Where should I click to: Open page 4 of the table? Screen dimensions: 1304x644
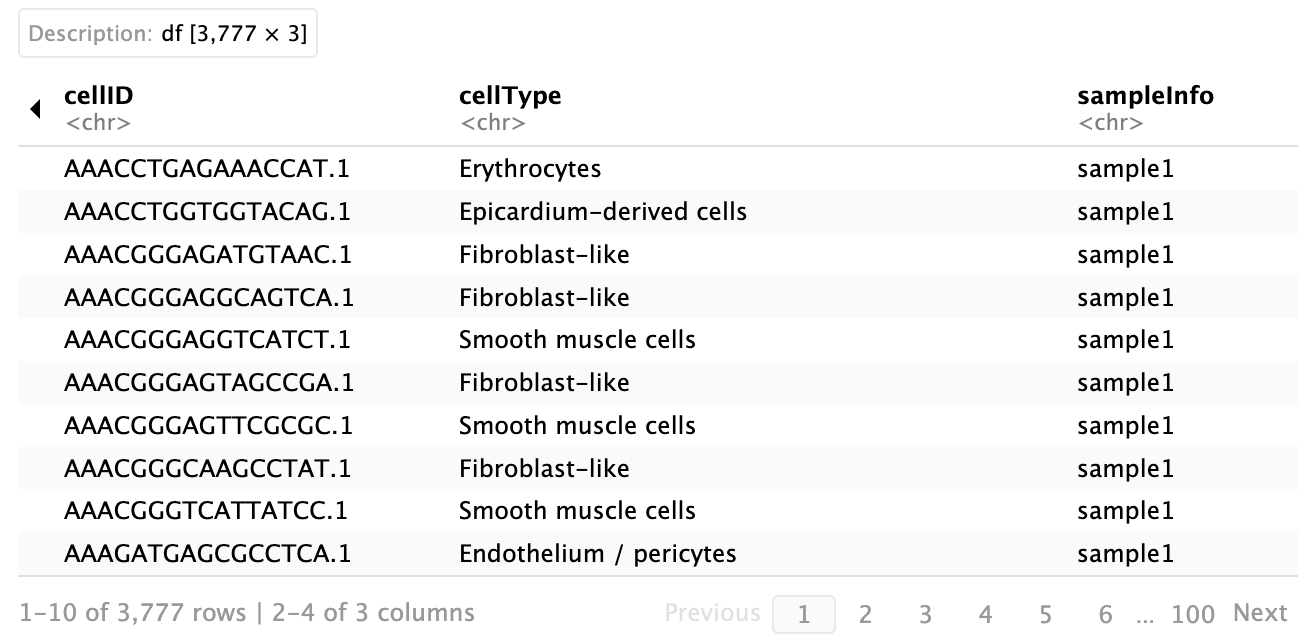[x=985, y=613]
